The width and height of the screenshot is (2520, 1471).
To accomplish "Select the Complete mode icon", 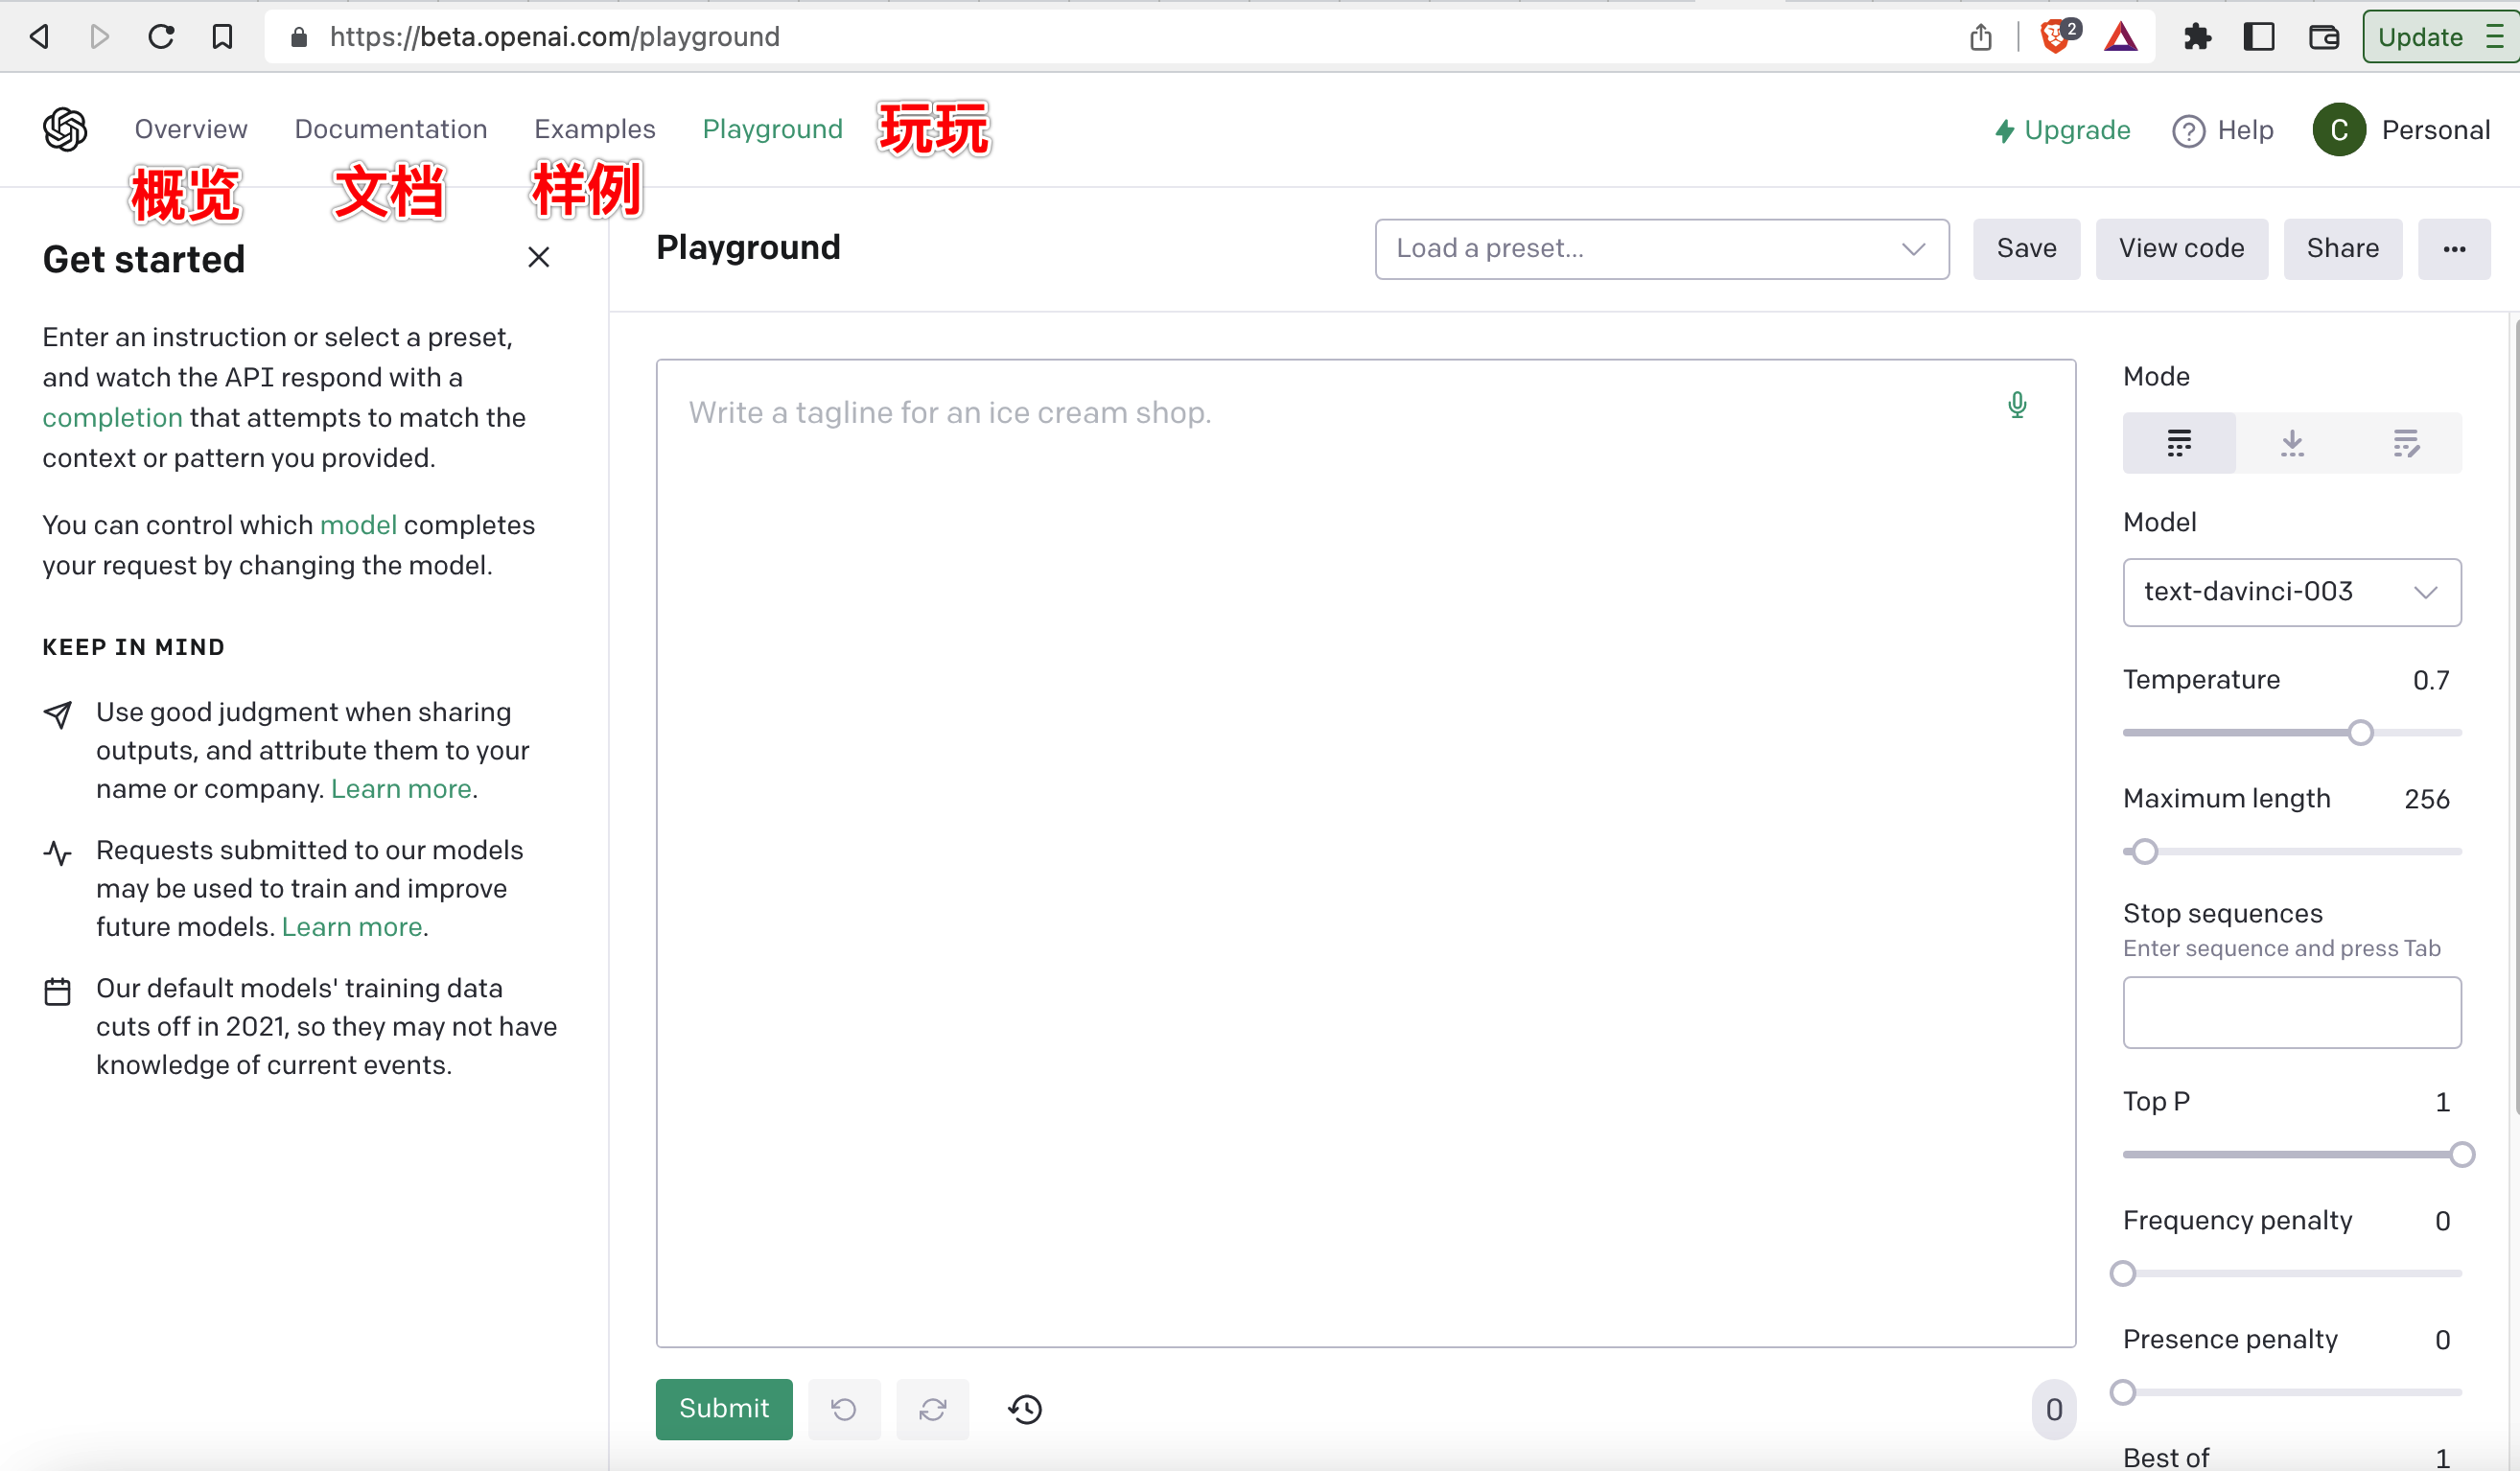I will (x=2179, y=442).
